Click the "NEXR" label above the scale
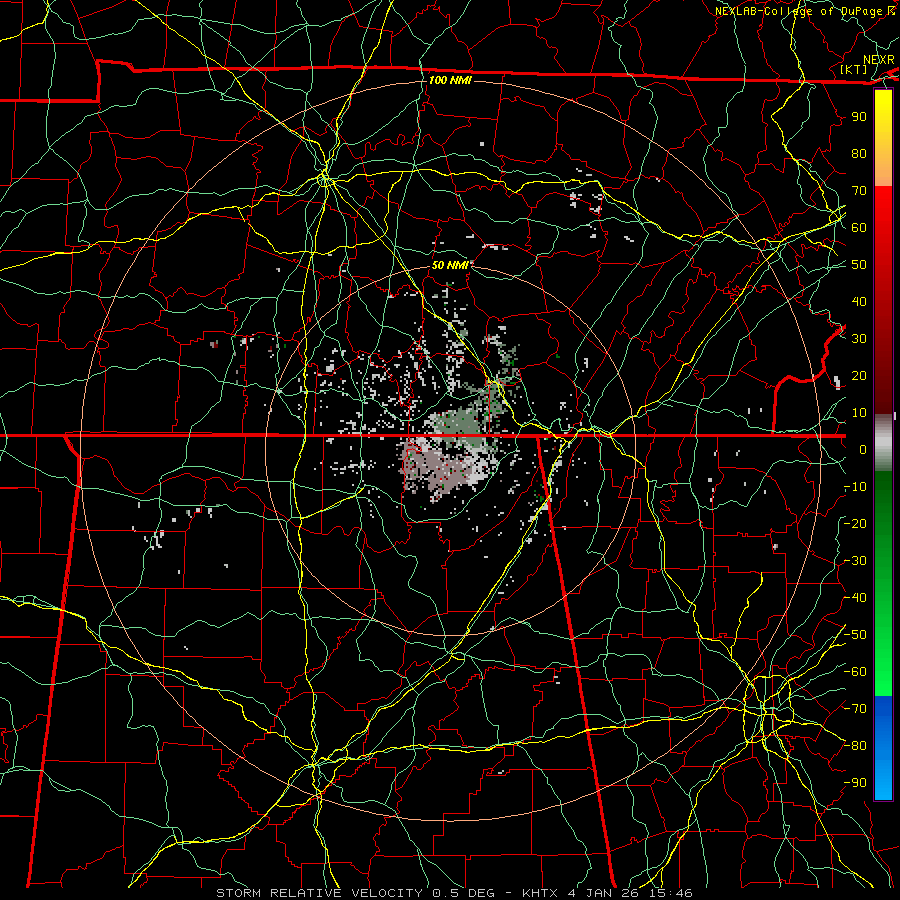The width and height of the screenshot is (900, 900). coord(879,60)
